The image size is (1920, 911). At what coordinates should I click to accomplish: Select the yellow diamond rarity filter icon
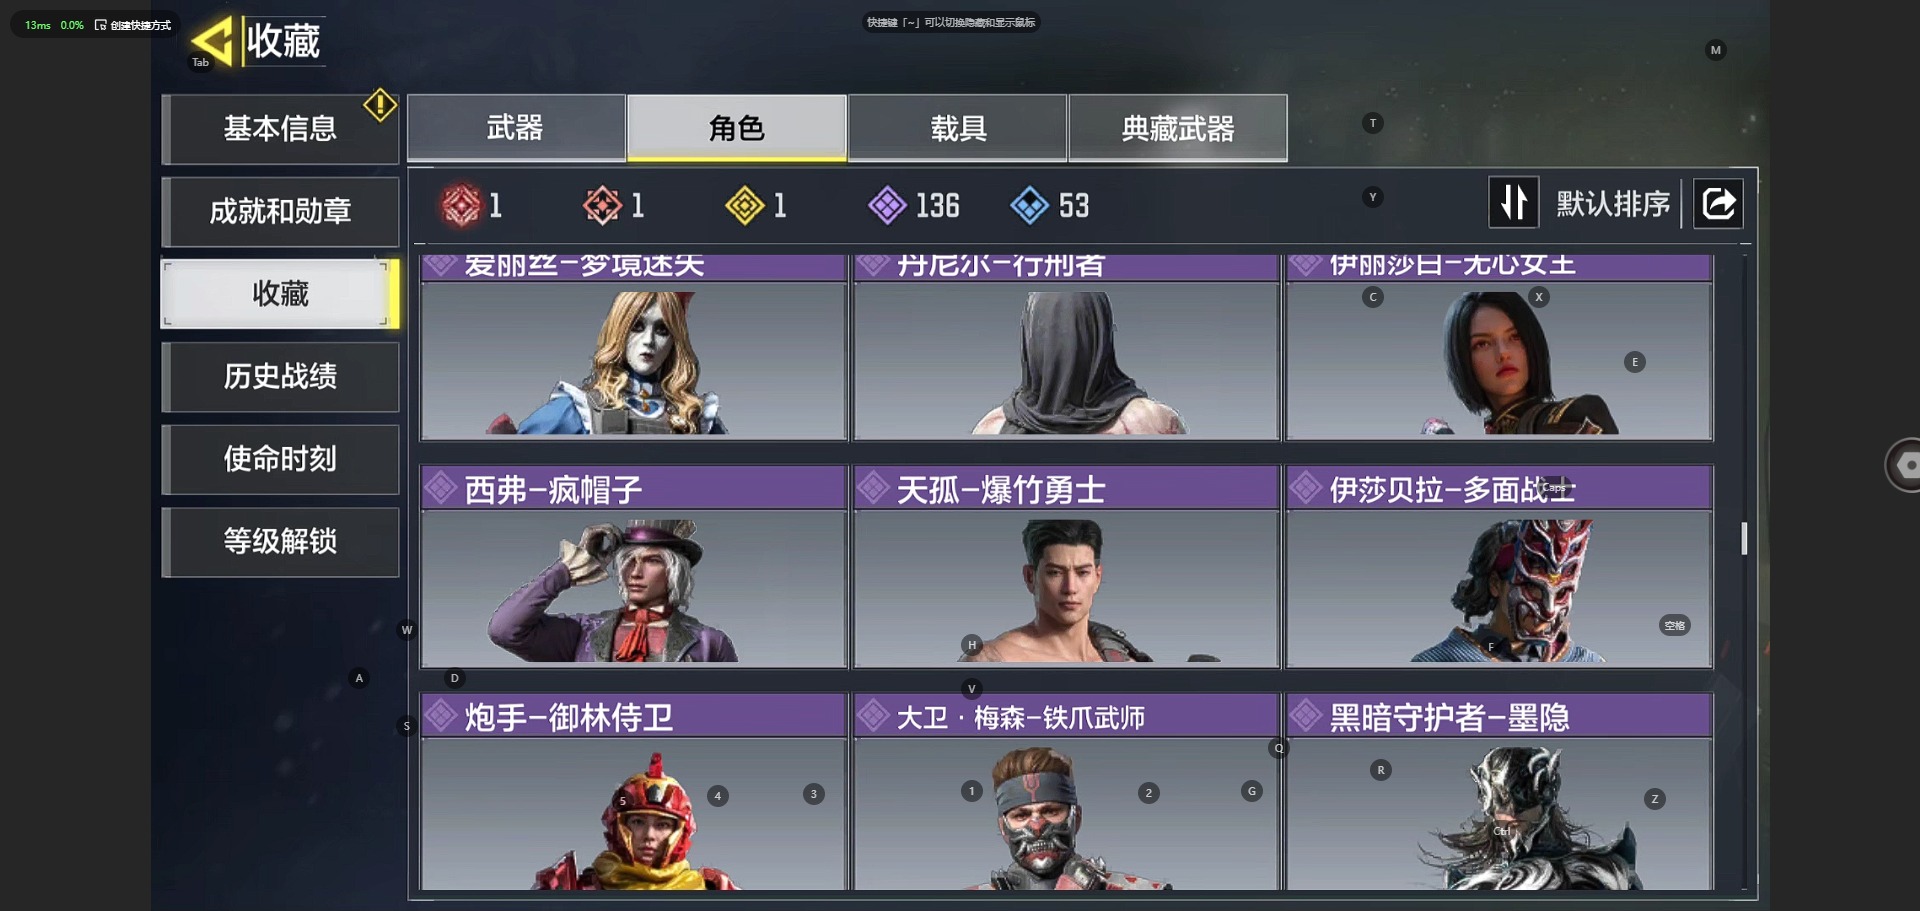(745, 206)
